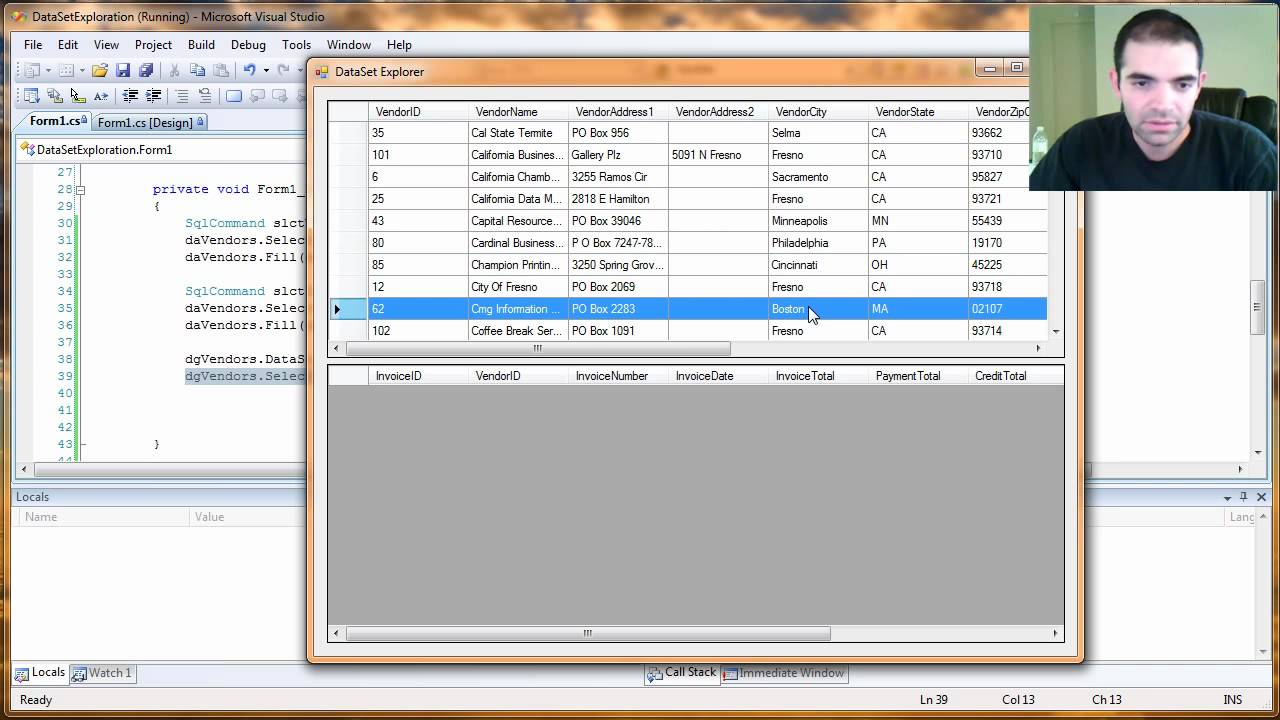Open the View menu
Image resolution: width=1280 pixels, height=720 pixels.
point(106,45)
